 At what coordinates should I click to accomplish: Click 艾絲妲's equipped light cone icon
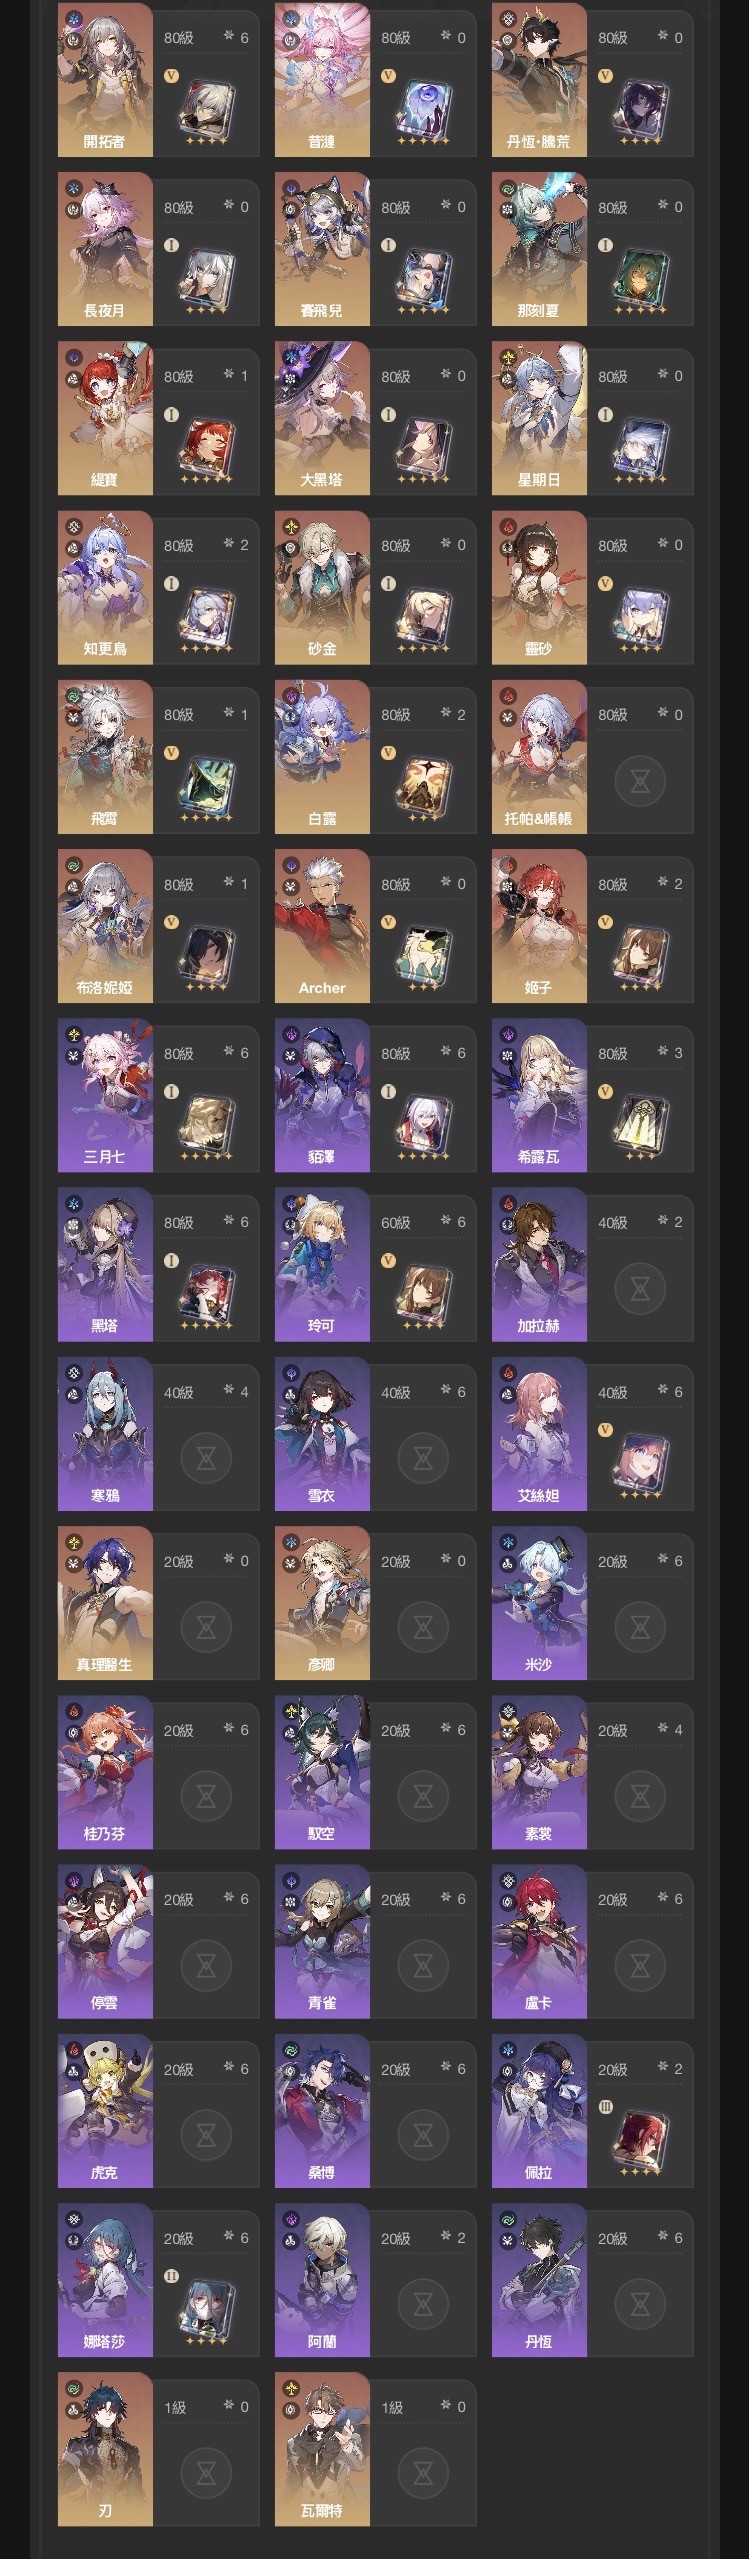coord(641,1463)
